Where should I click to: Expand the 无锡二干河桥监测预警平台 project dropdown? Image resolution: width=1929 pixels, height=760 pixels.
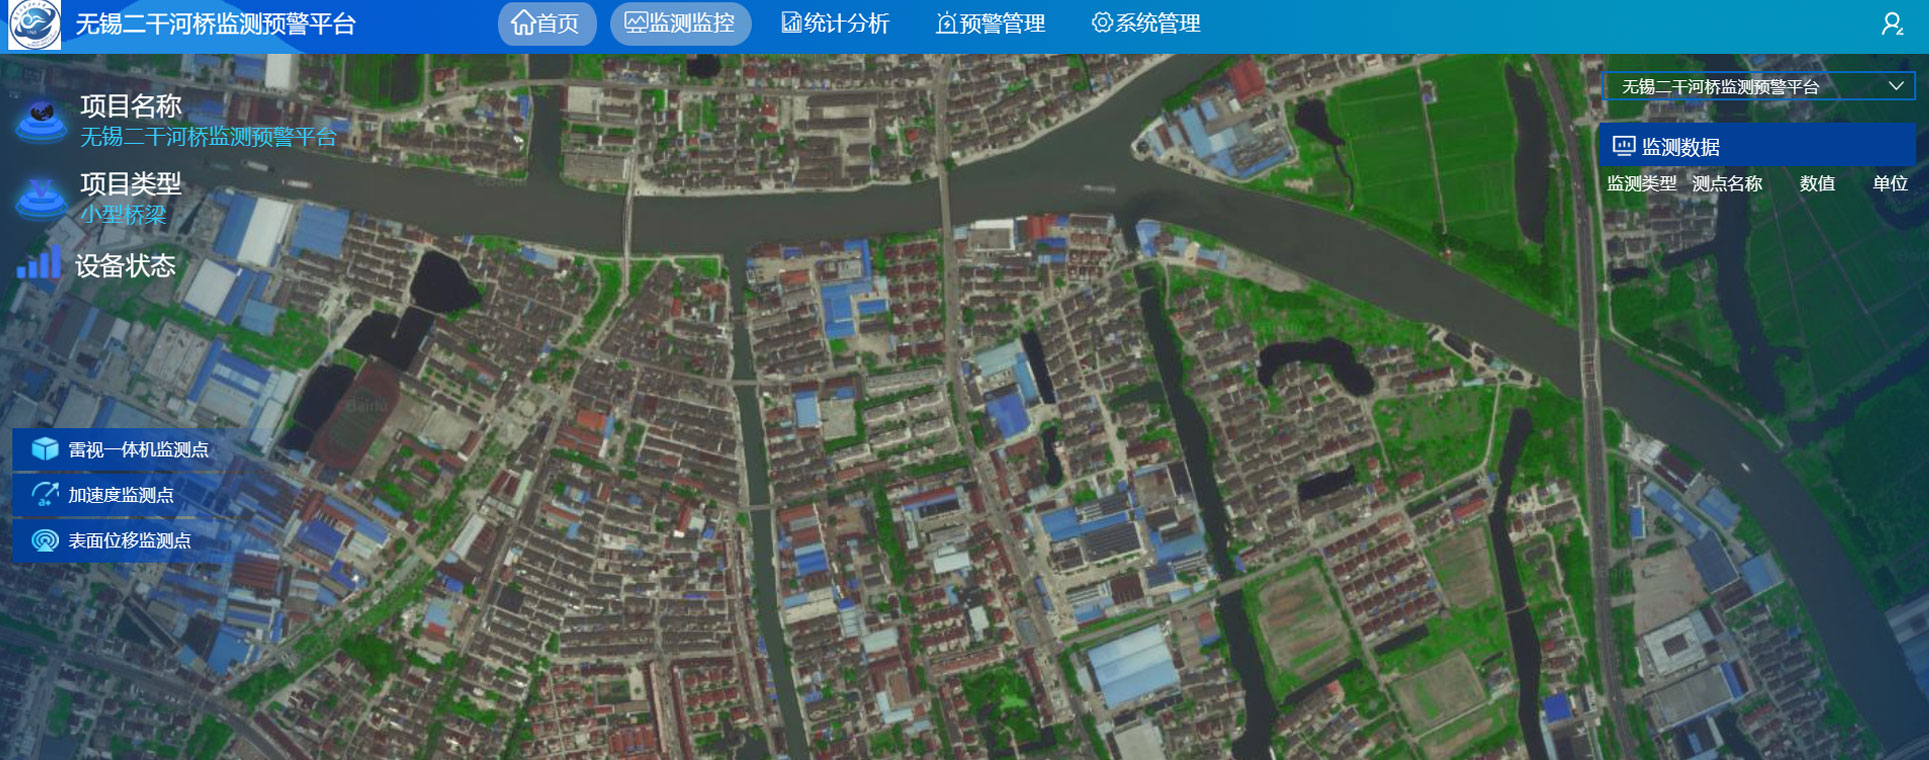[1759, 87]
